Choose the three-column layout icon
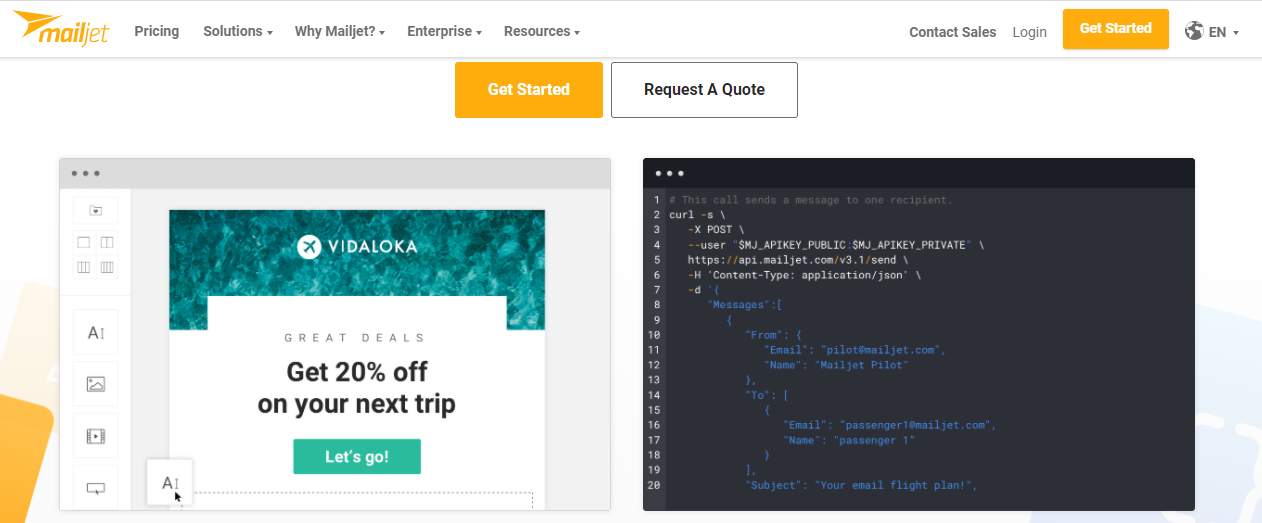The width and height of the screenshot is (1262, 523). point(84,267)
